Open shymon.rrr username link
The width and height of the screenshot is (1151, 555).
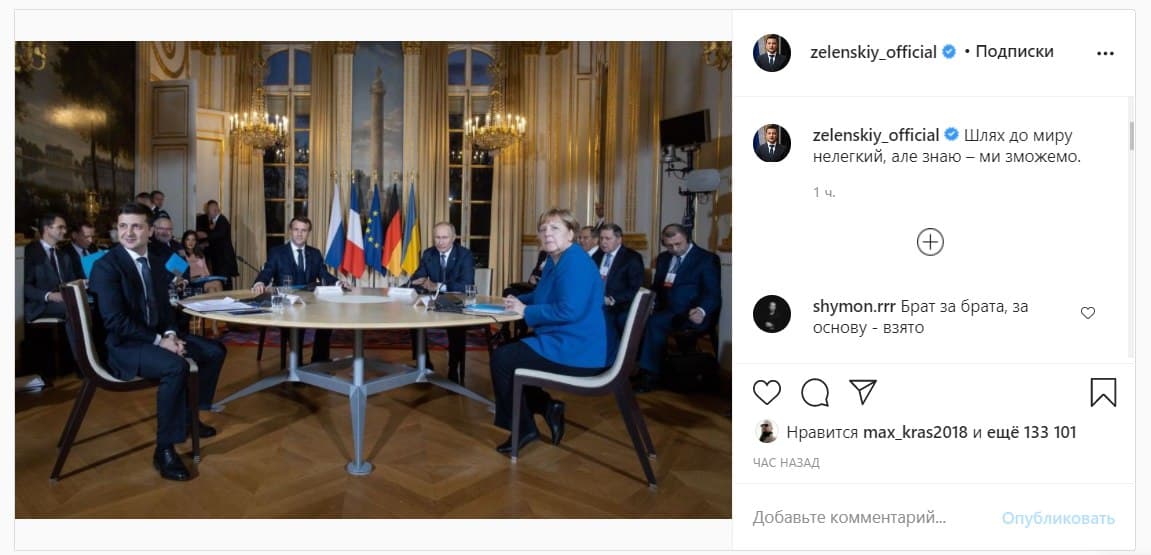(854, 307)
